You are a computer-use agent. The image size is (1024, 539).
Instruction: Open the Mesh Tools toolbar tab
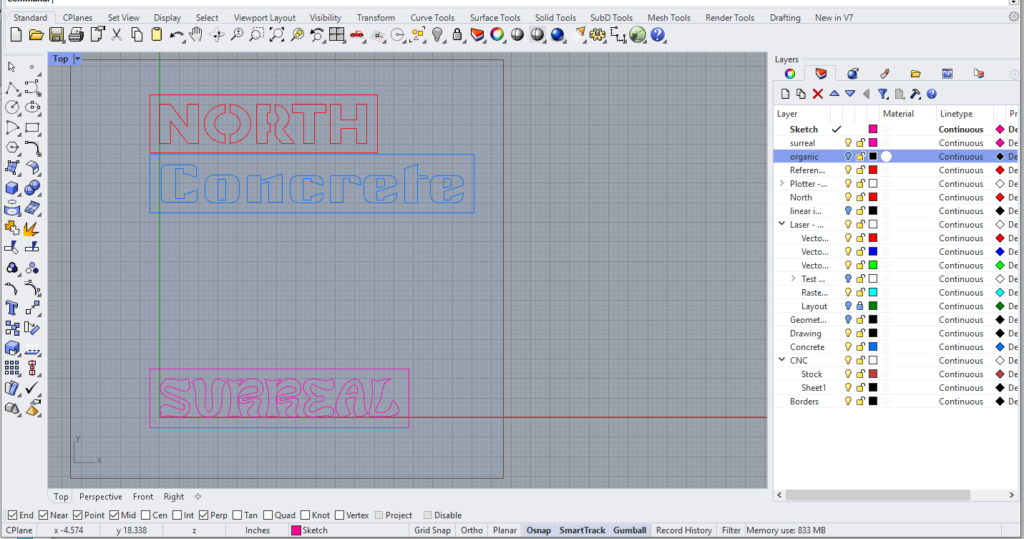[x=669, y=18]
